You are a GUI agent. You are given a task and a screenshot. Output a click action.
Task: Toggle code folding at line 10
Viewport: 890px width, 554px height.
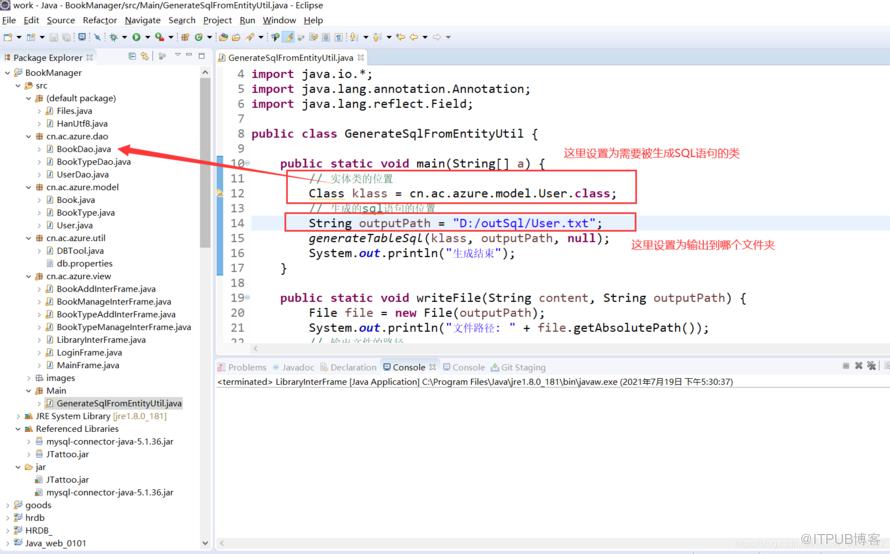[247, 163]
